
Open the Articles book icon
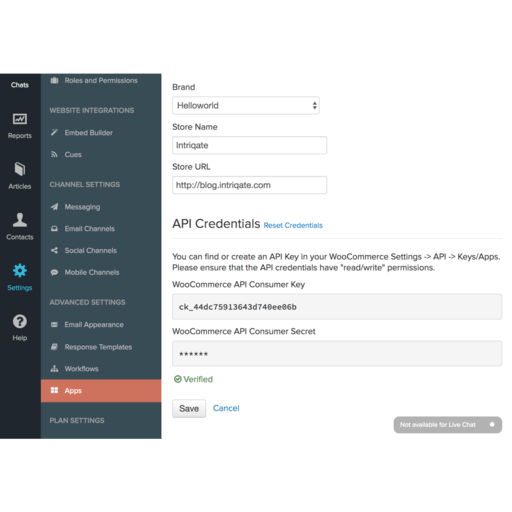click(x=20, y=169)
